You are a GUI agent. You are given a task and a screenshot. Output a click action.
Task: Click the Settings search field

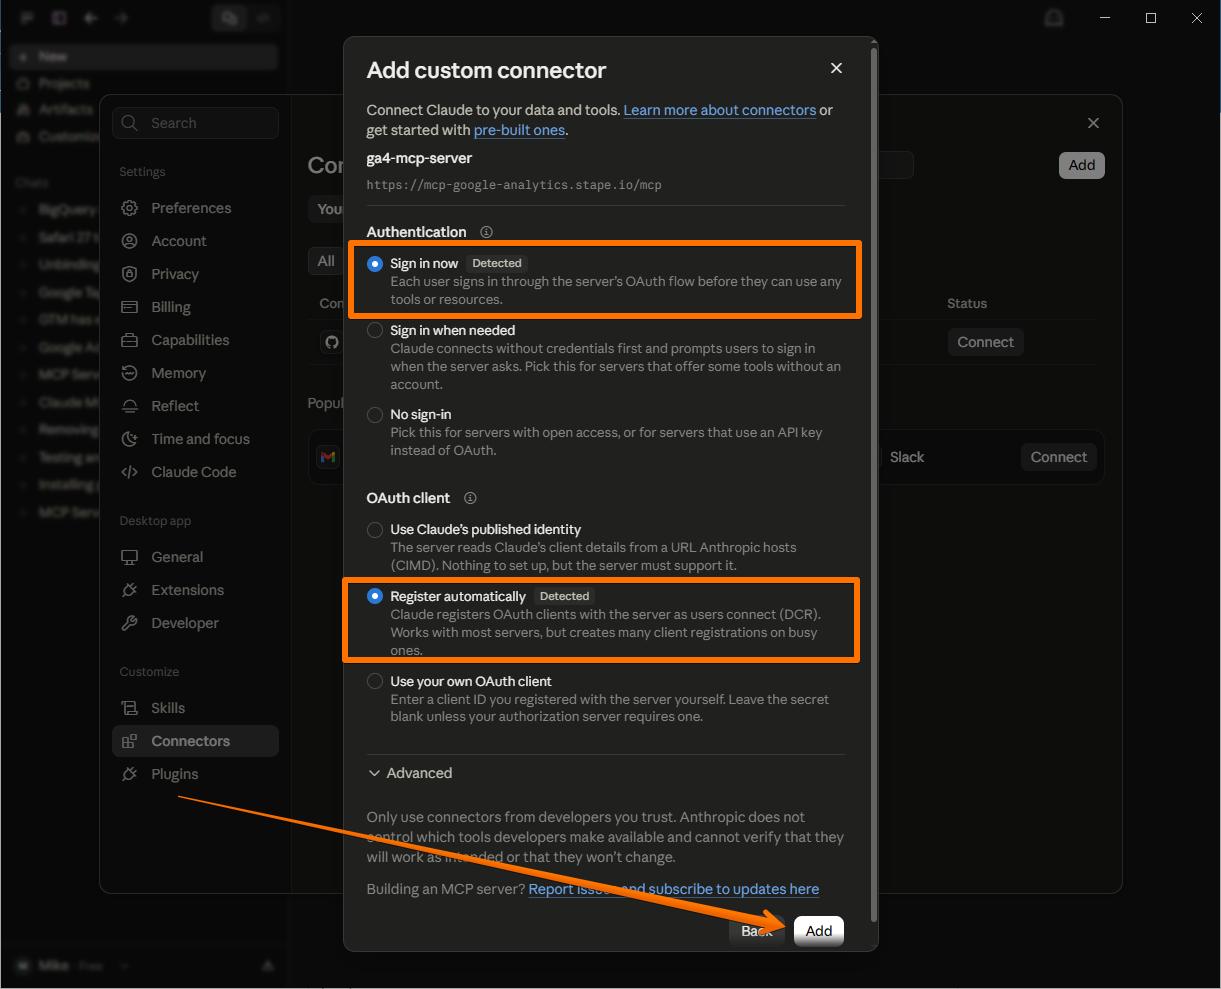pos(196,123)
